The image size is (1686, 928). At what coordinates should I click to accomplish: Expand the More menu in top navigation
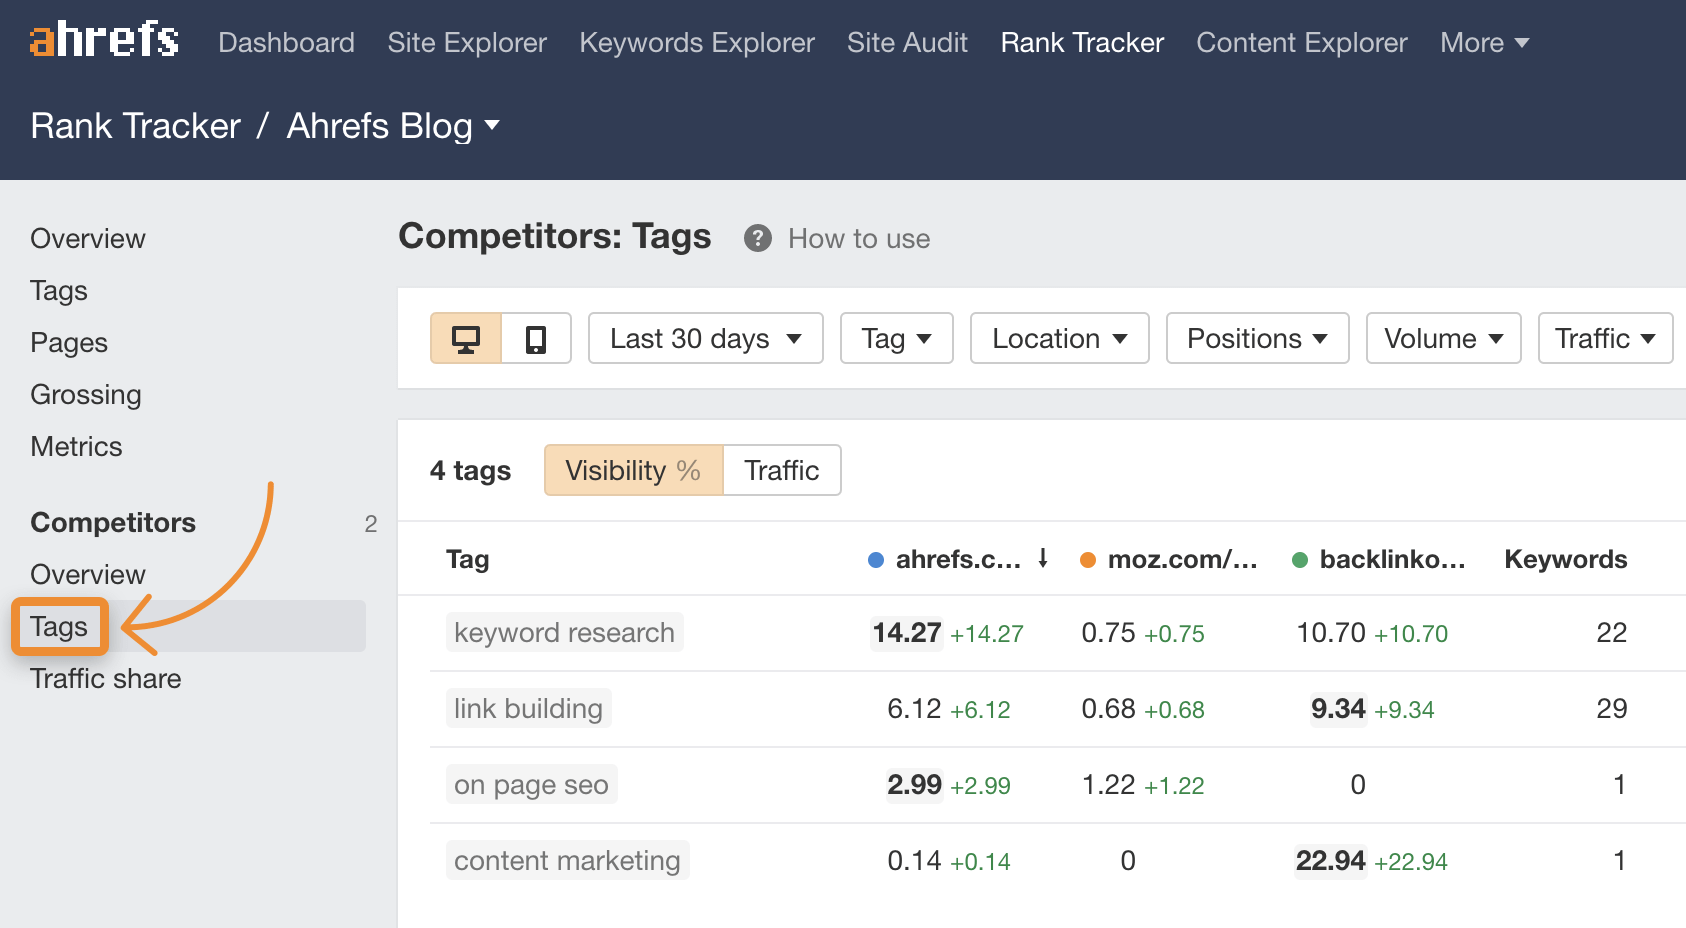[1484, 43]
